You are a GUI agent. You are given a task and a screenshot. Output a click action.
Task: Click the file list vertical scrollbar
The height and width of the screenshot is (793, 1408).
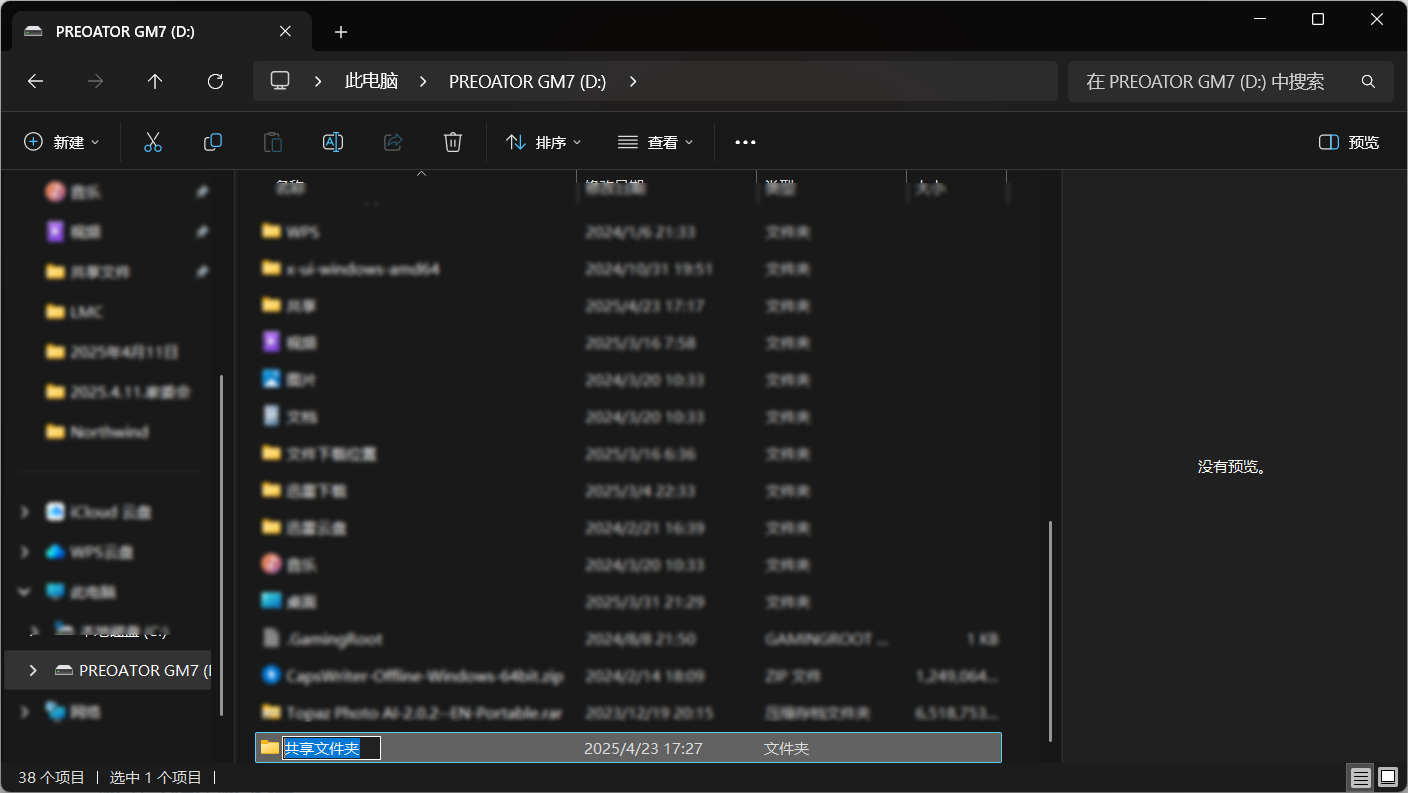tap(1049, 630)
